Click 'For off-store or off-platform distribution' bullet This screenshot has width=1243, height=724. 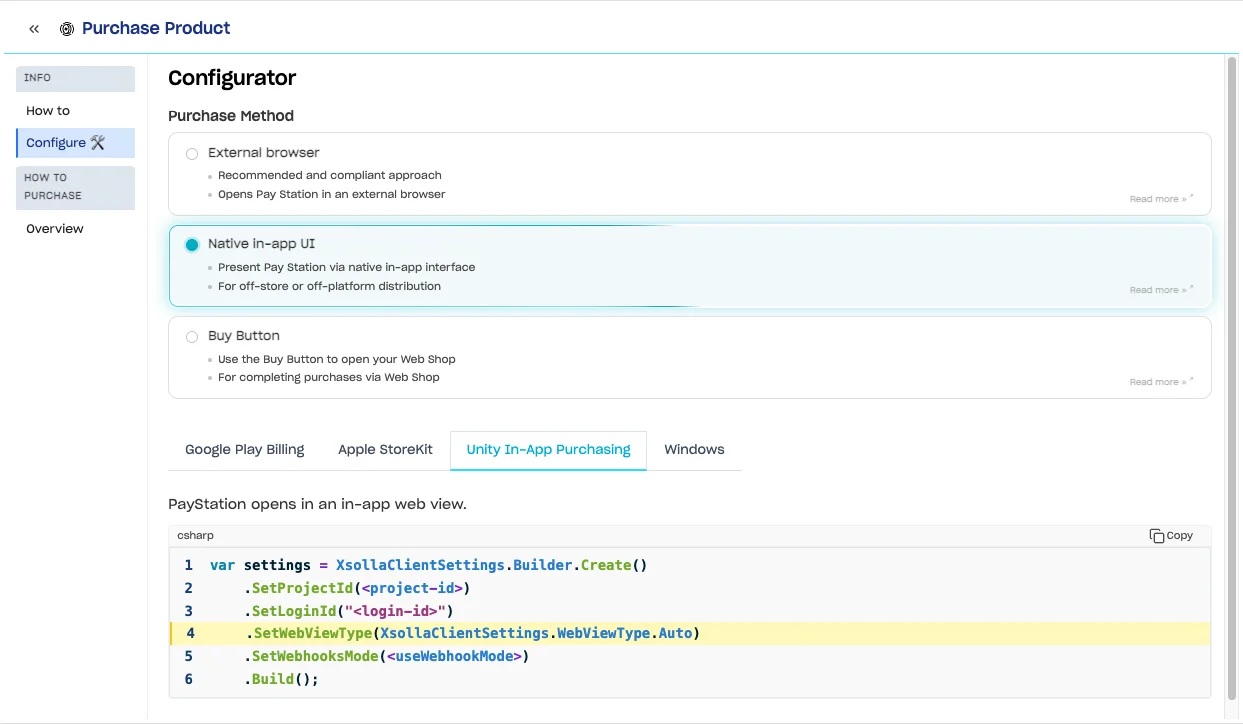tap(329, 286)
